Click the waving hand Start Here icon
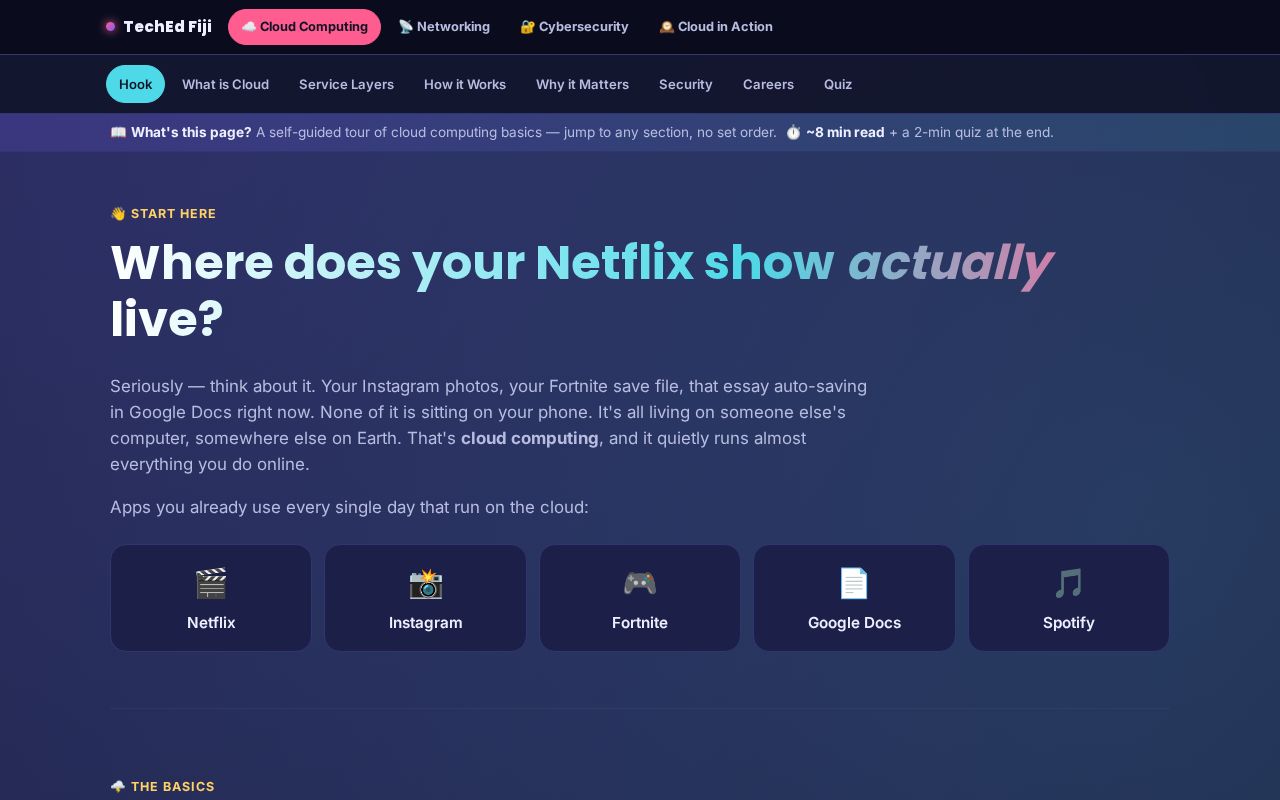Viewport: 1280px width, 800px height. coord(118,214)
